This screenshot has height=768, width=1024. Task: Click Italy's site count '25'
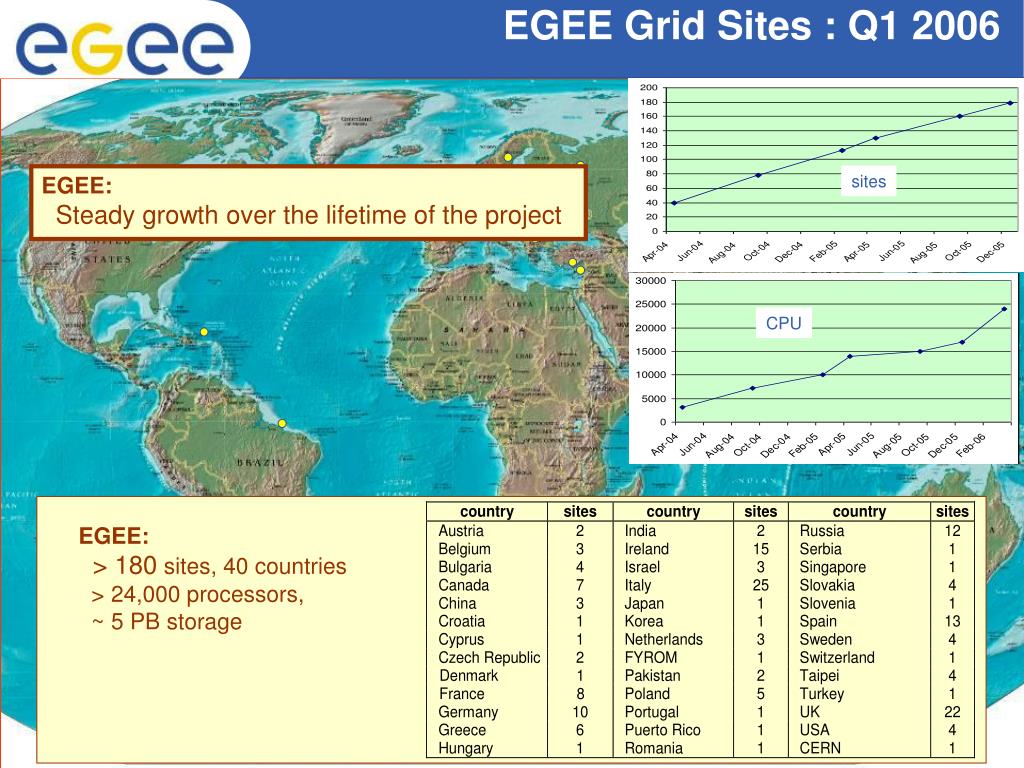pos(761,585)
